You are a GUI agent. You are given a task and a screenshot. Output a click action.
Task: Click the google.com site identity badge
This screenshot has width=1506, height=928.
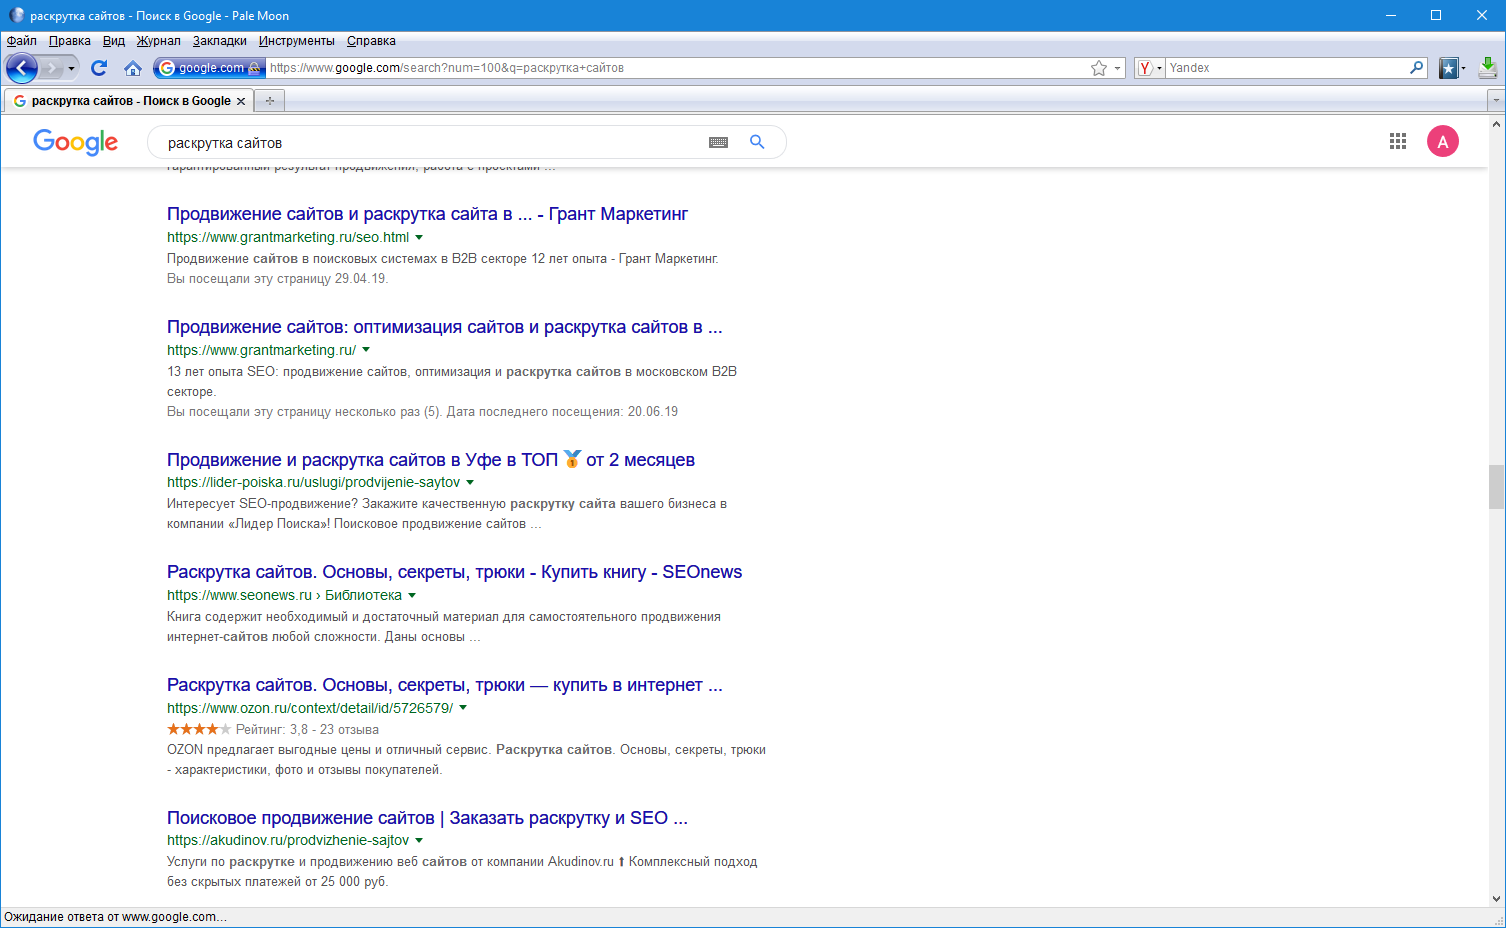point(209,68)
